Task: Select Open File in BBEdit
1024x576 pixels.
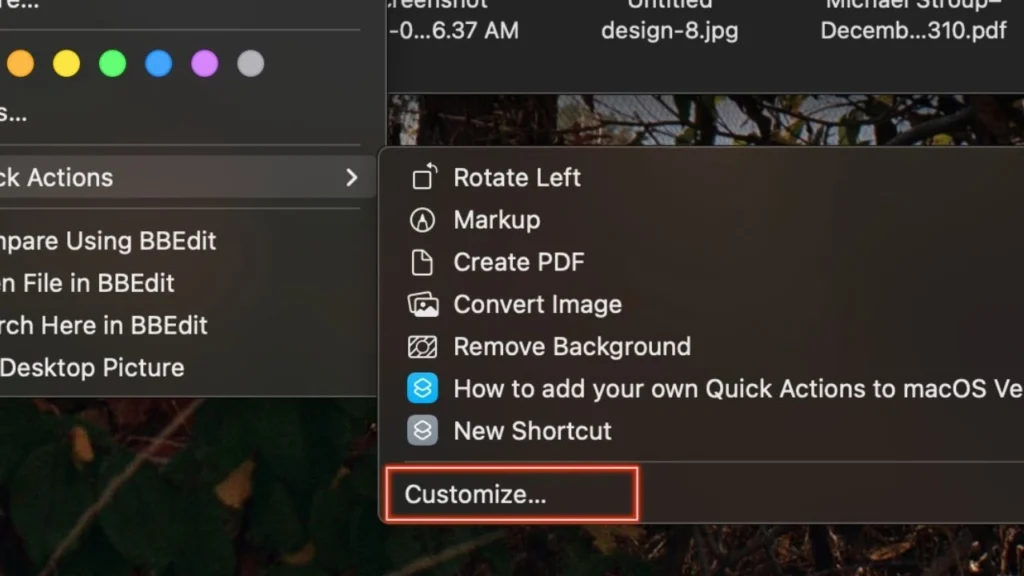Action: click(88, 283)
